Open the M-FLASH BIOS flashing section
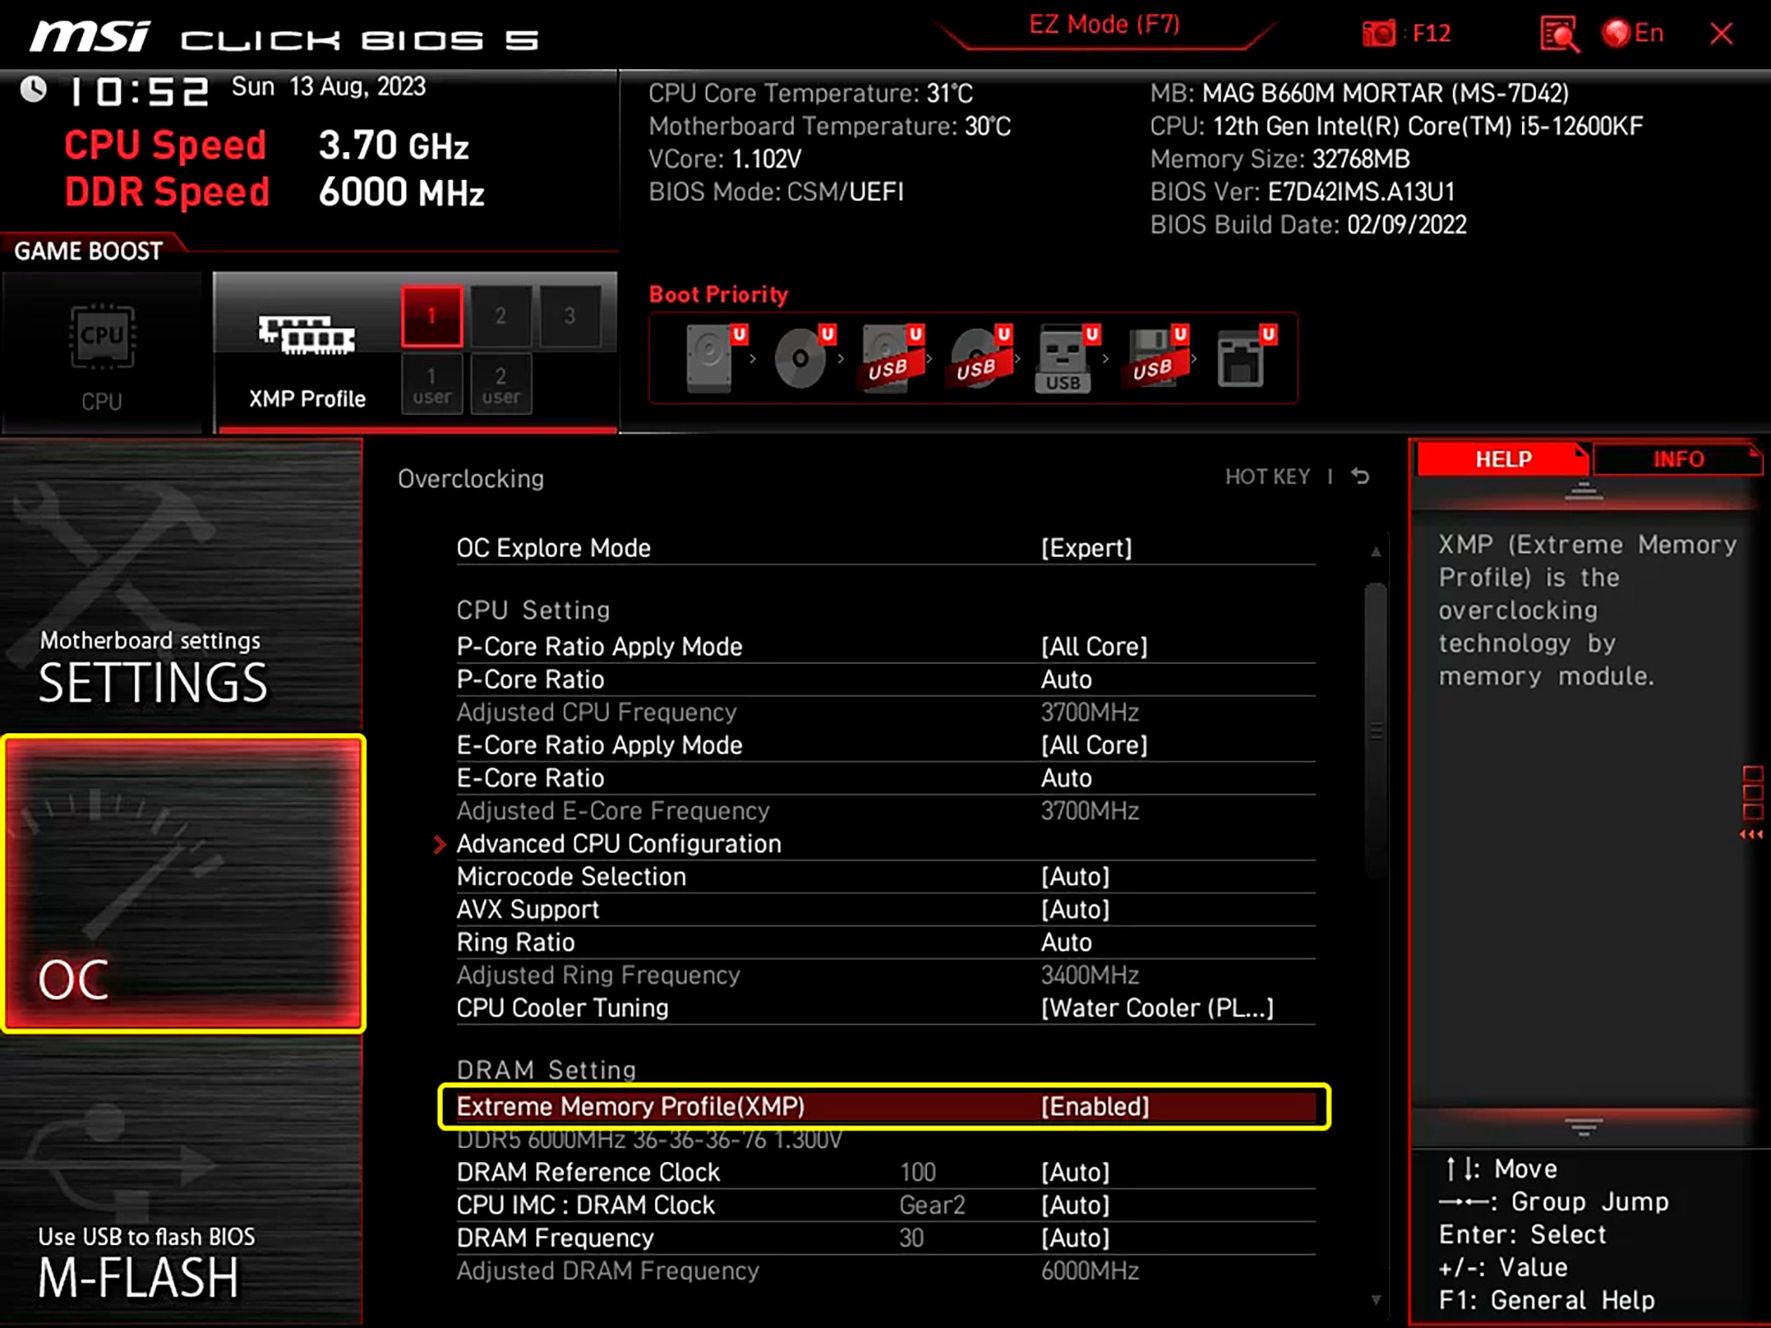The image size is (1771, 1328). pyautogui.click(x=182, y=1180)
